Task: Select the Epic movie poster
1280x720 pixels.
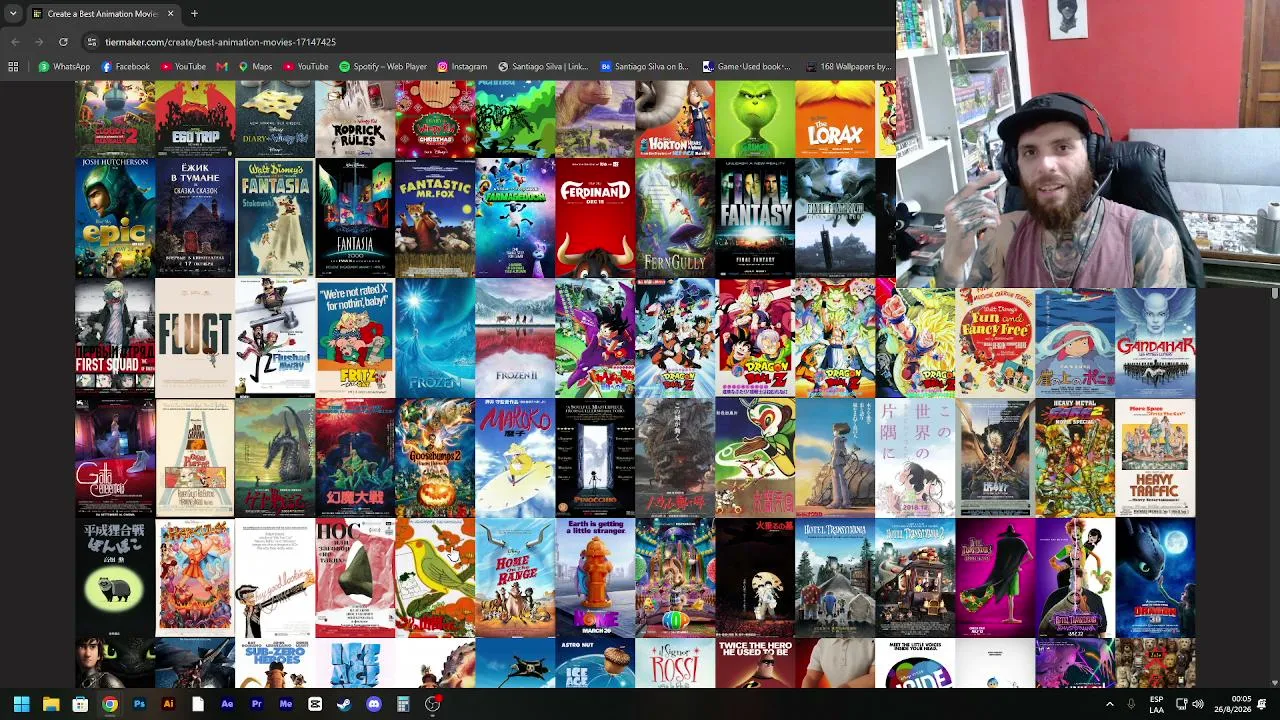Action: tap(115, 218)
